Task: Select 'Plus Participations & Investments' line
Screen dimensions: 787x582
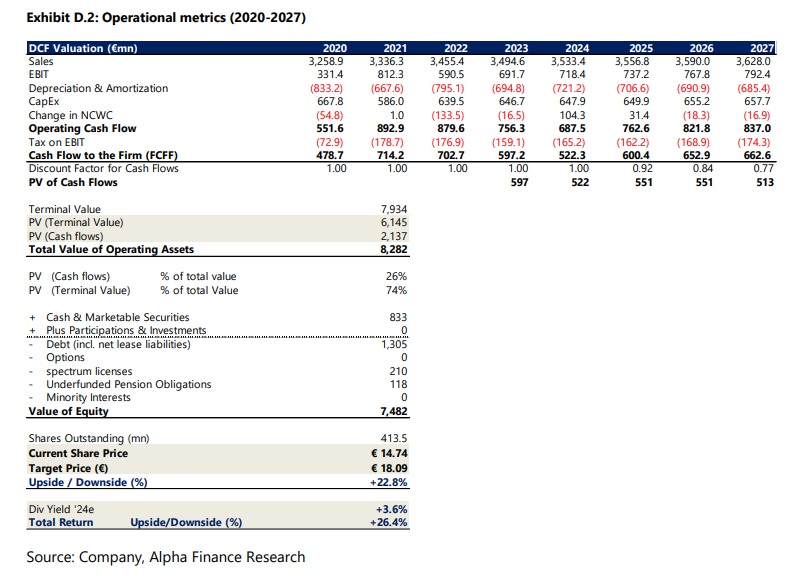Action: [x=126, y=331]
